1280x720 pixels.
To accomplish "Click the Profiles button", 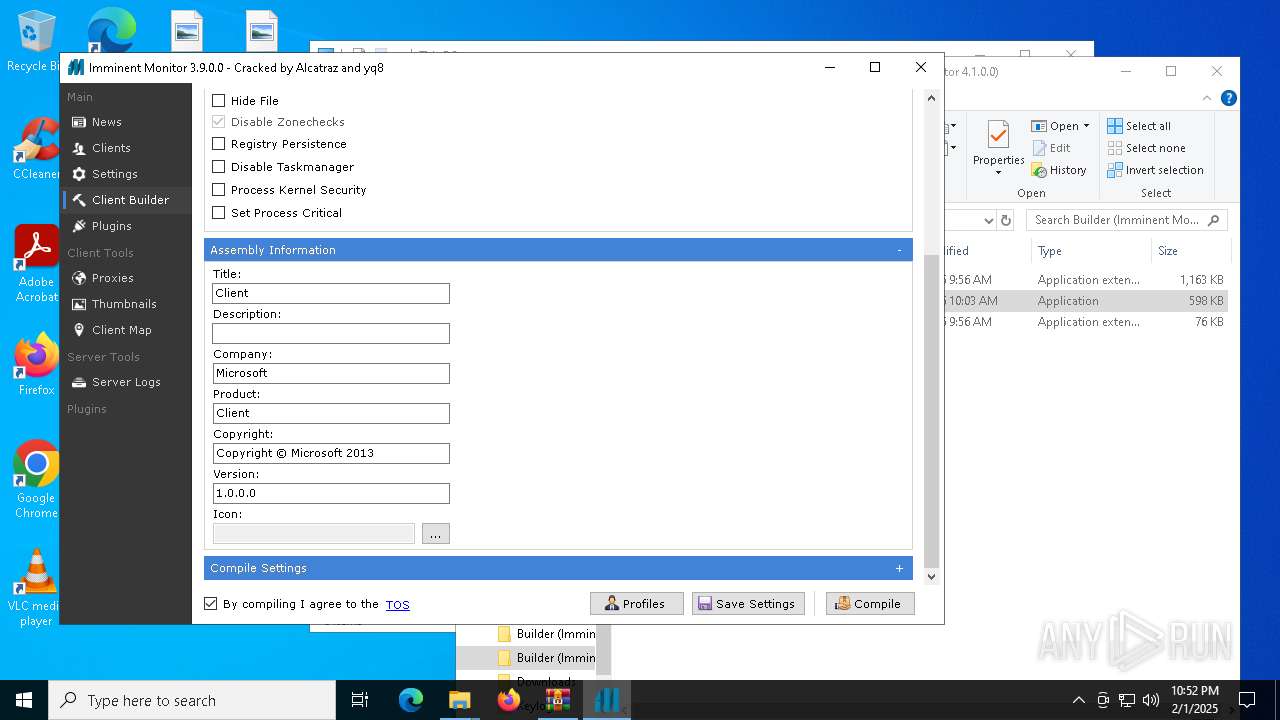I will pos(636,604).
